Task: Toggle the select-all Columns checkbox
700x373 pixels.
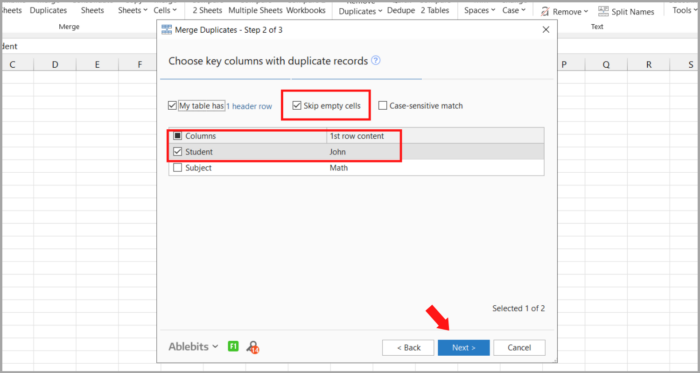Action: click(x=178, y=136)
